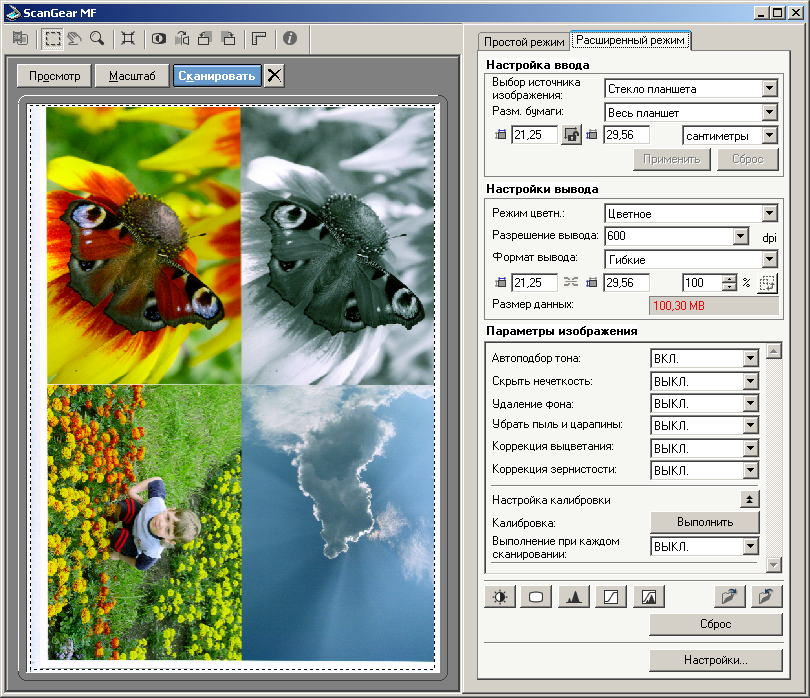Switch to the Расширенный режим tab
Image resolution: width=810 pixels, height=698 pixels.
(630, 40)
